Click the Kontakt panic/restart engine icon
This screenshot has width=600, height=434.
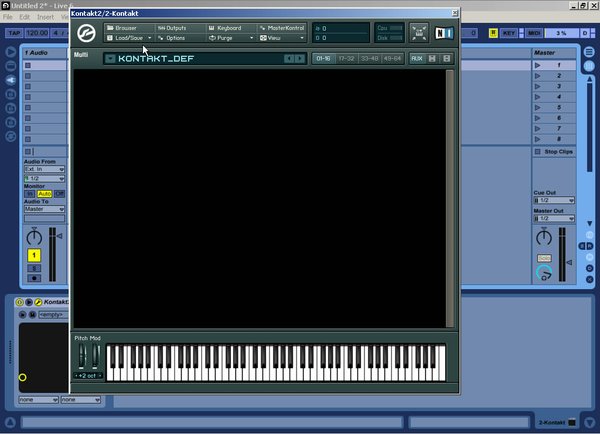pyautogui.click(x=419, y=33)
